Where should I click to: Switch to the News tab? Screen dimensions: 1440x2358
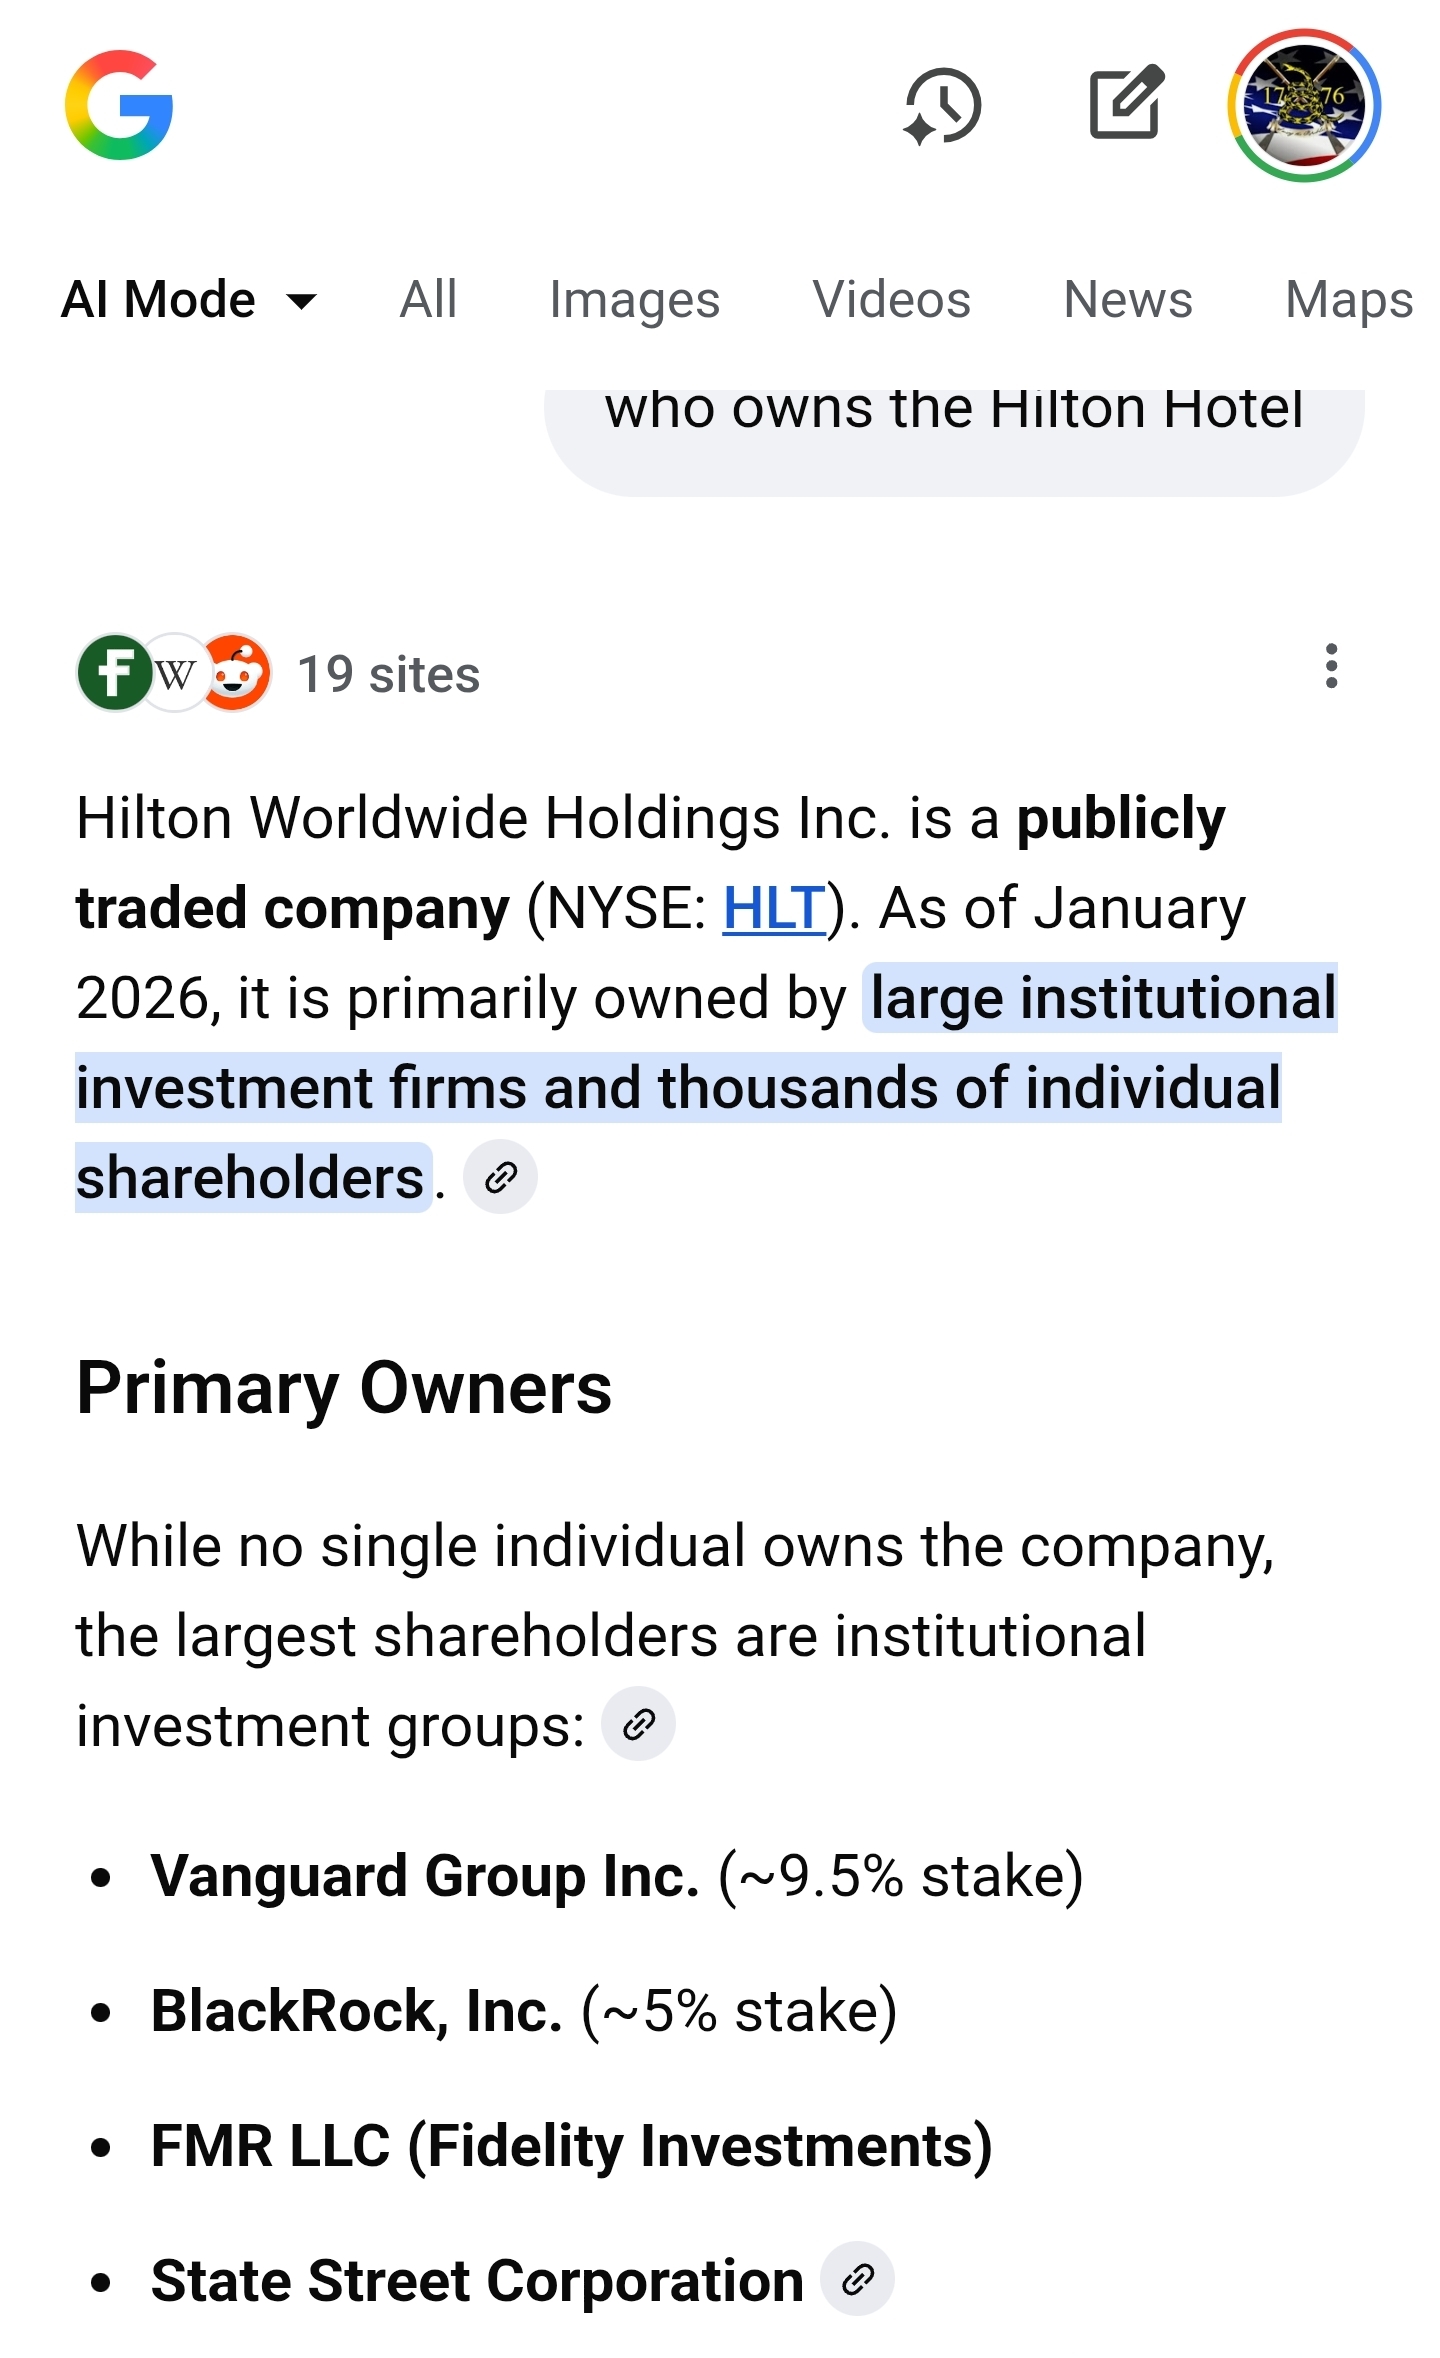click(x=1128, y=299)
